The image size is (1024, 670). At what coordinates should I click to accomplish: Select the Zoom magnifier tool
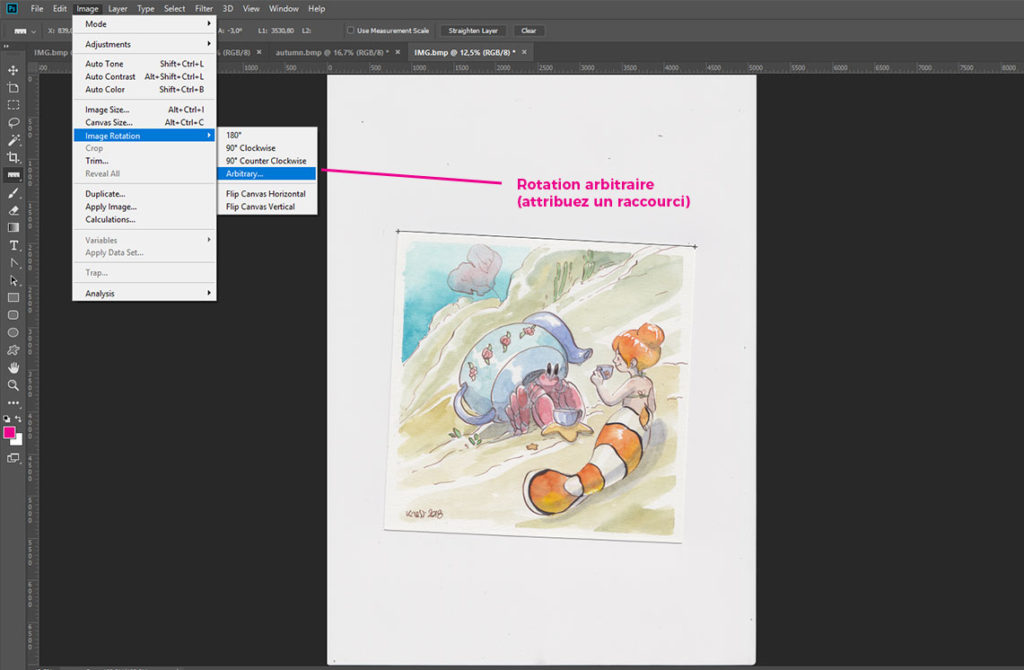click(x=13, y=385)
